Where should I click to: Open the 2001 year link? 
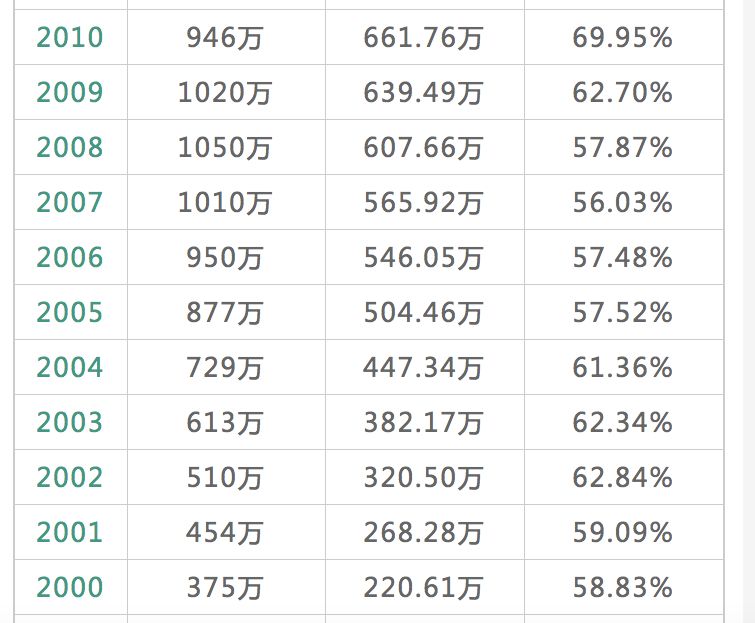(x=70, y=533)
